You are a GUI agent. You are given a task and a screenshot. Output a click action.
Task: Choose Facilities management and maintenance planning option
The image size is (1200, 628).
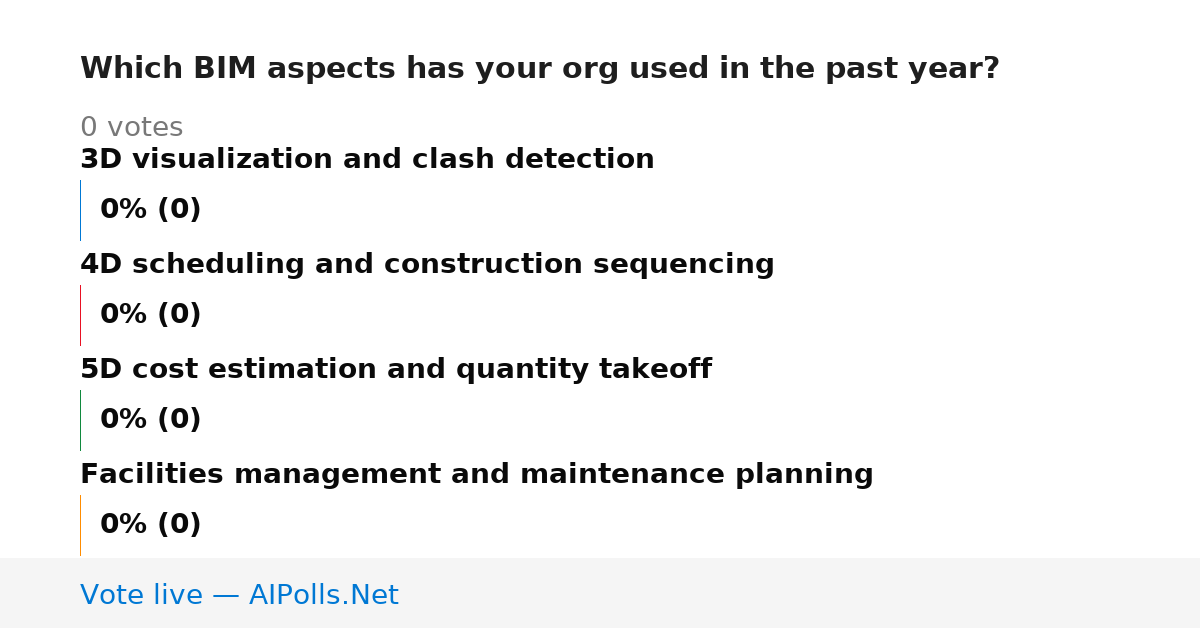click(x=477, y=475)
